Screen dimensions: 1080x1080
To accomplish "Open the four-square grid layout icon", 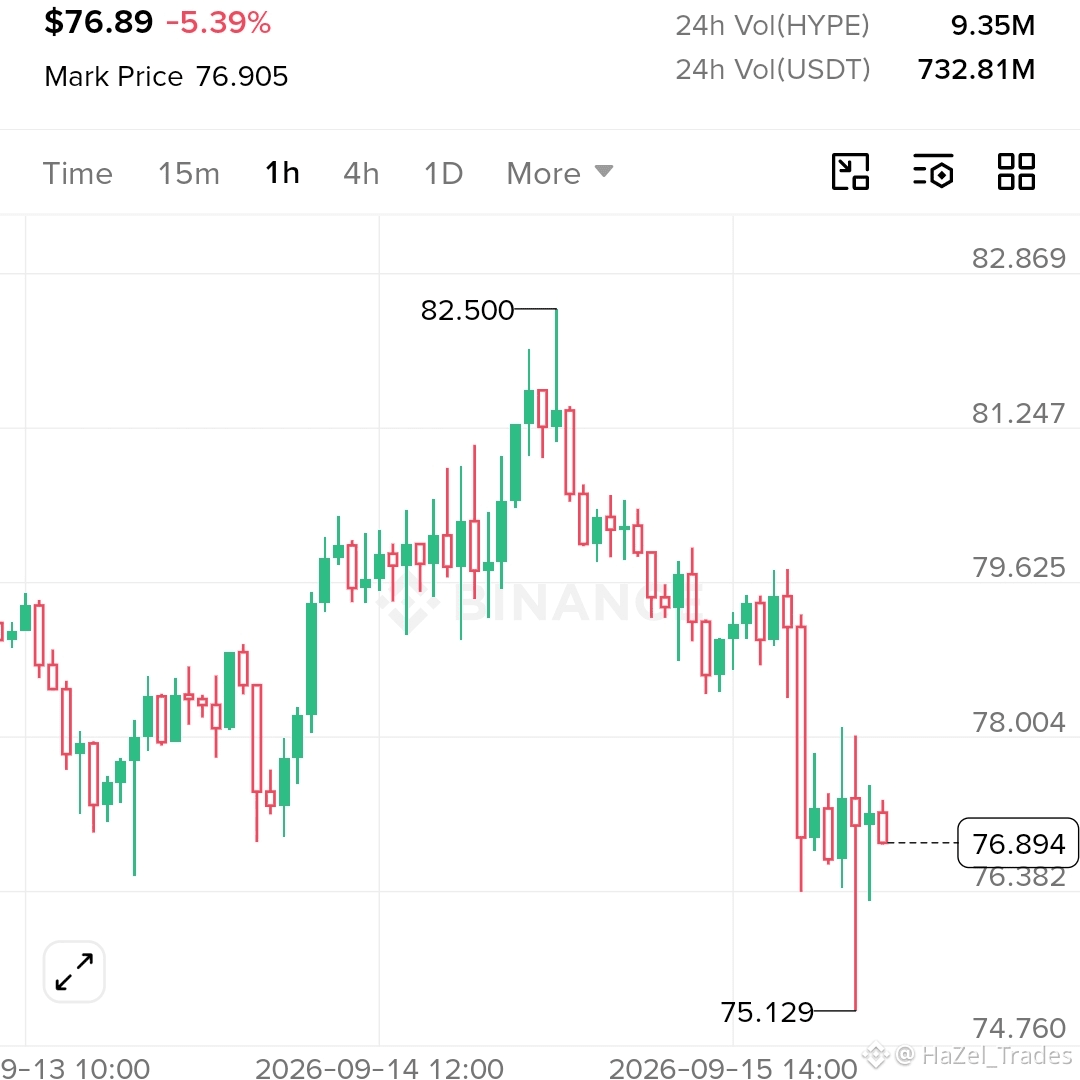I will [1017, 172].
